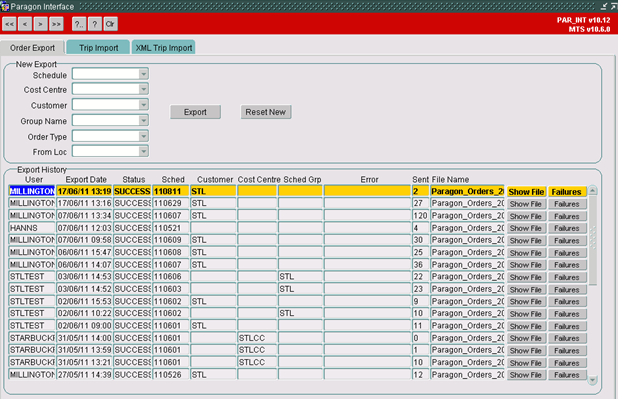Click Failures for 07/06/11 13:34 export
The image size is (618, 399).
(x=566, y=216)
